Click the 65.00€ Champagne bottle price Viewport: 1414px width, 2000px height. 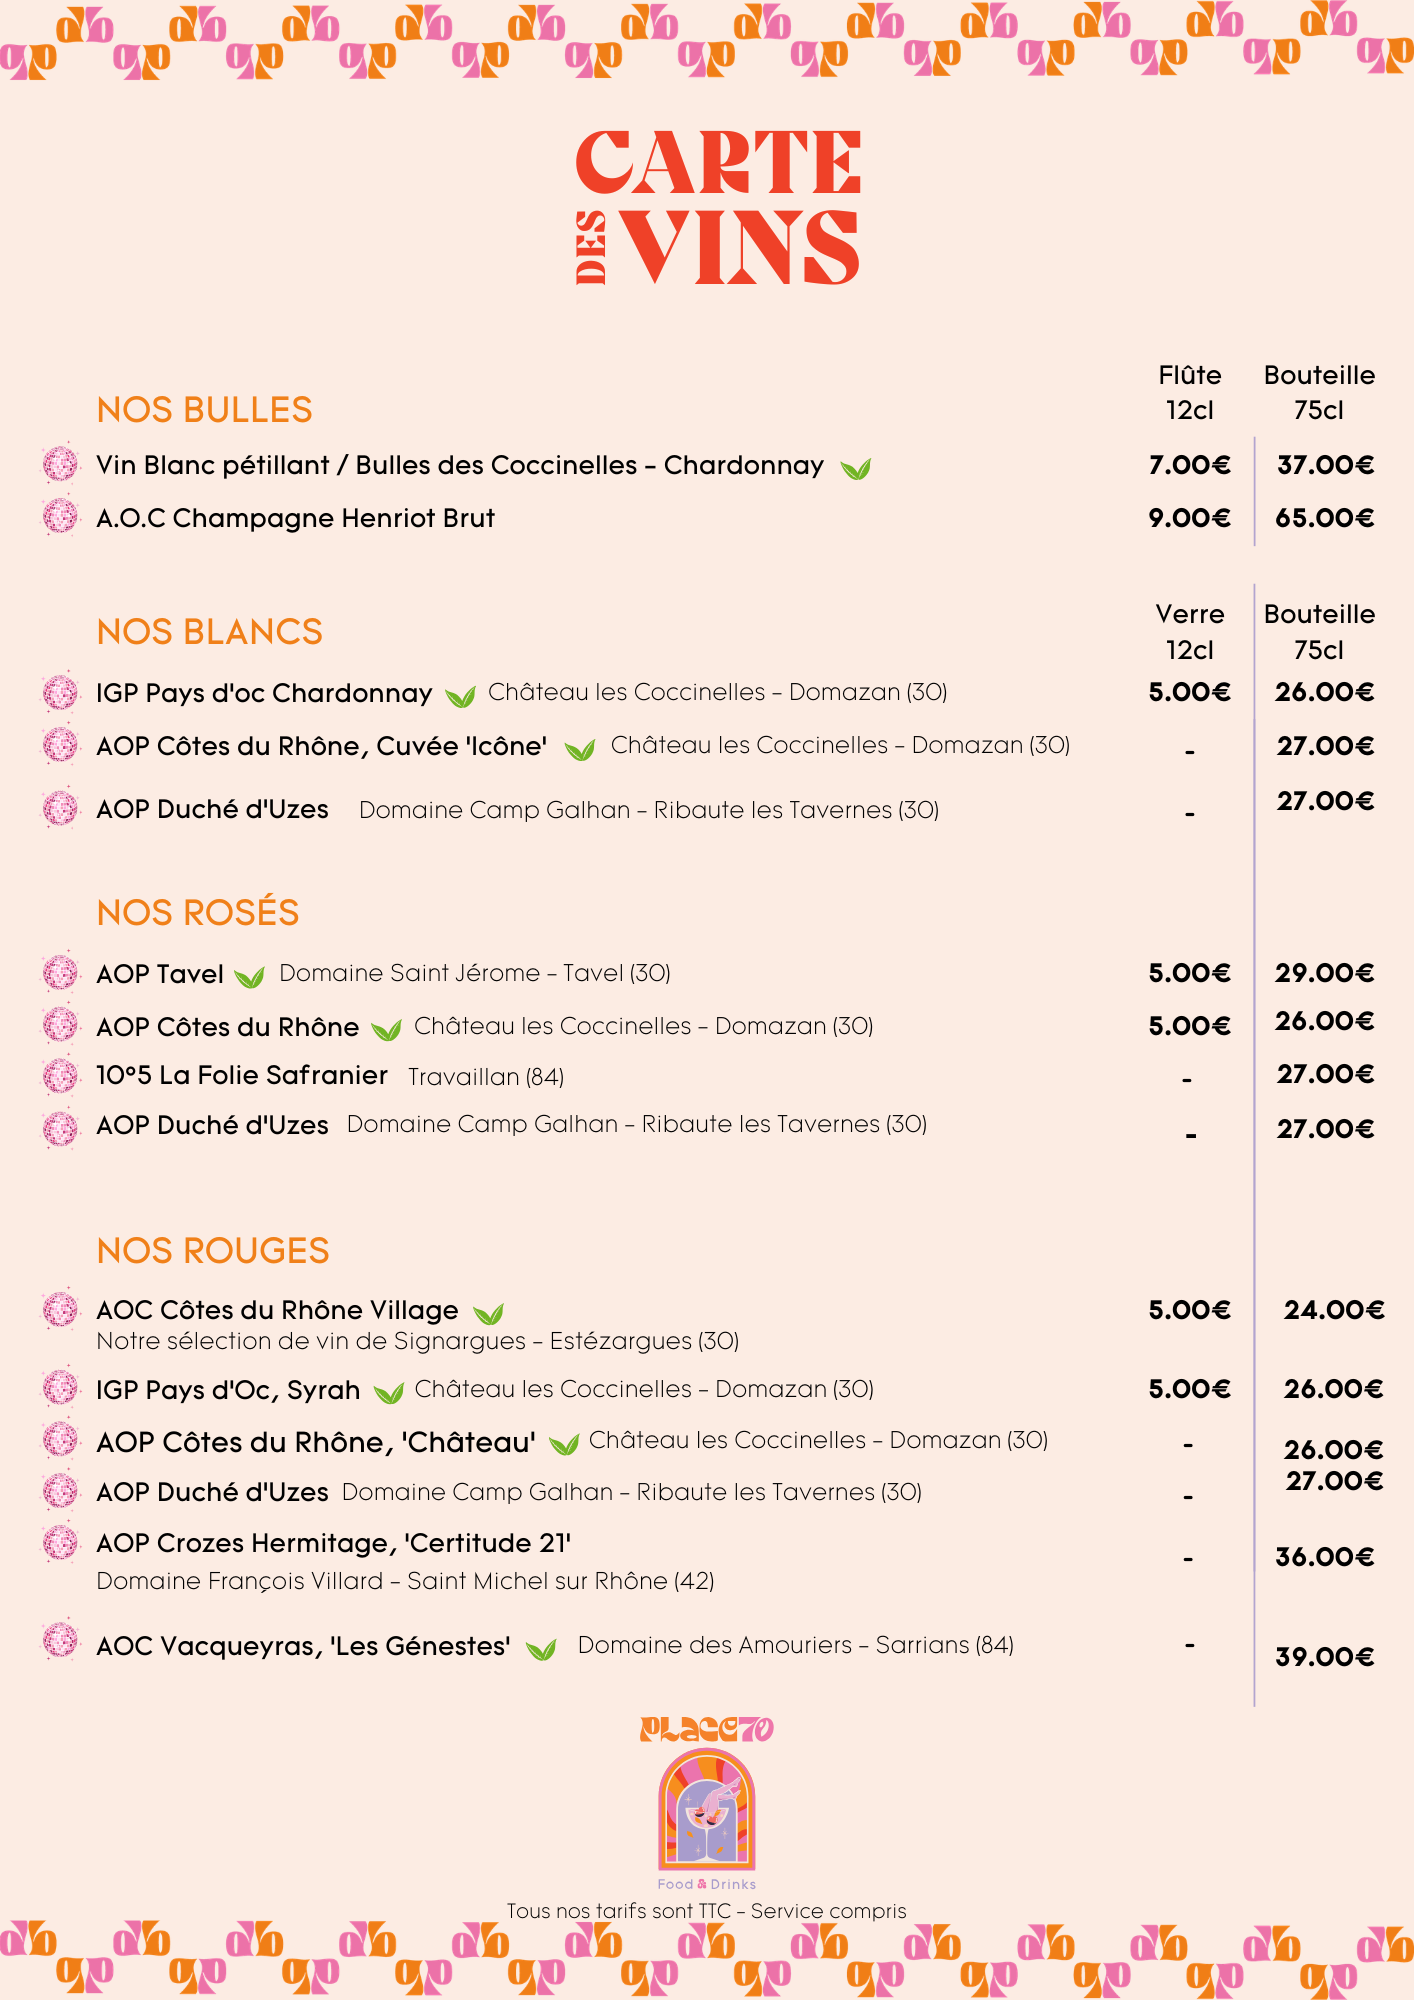[1324, 518]
